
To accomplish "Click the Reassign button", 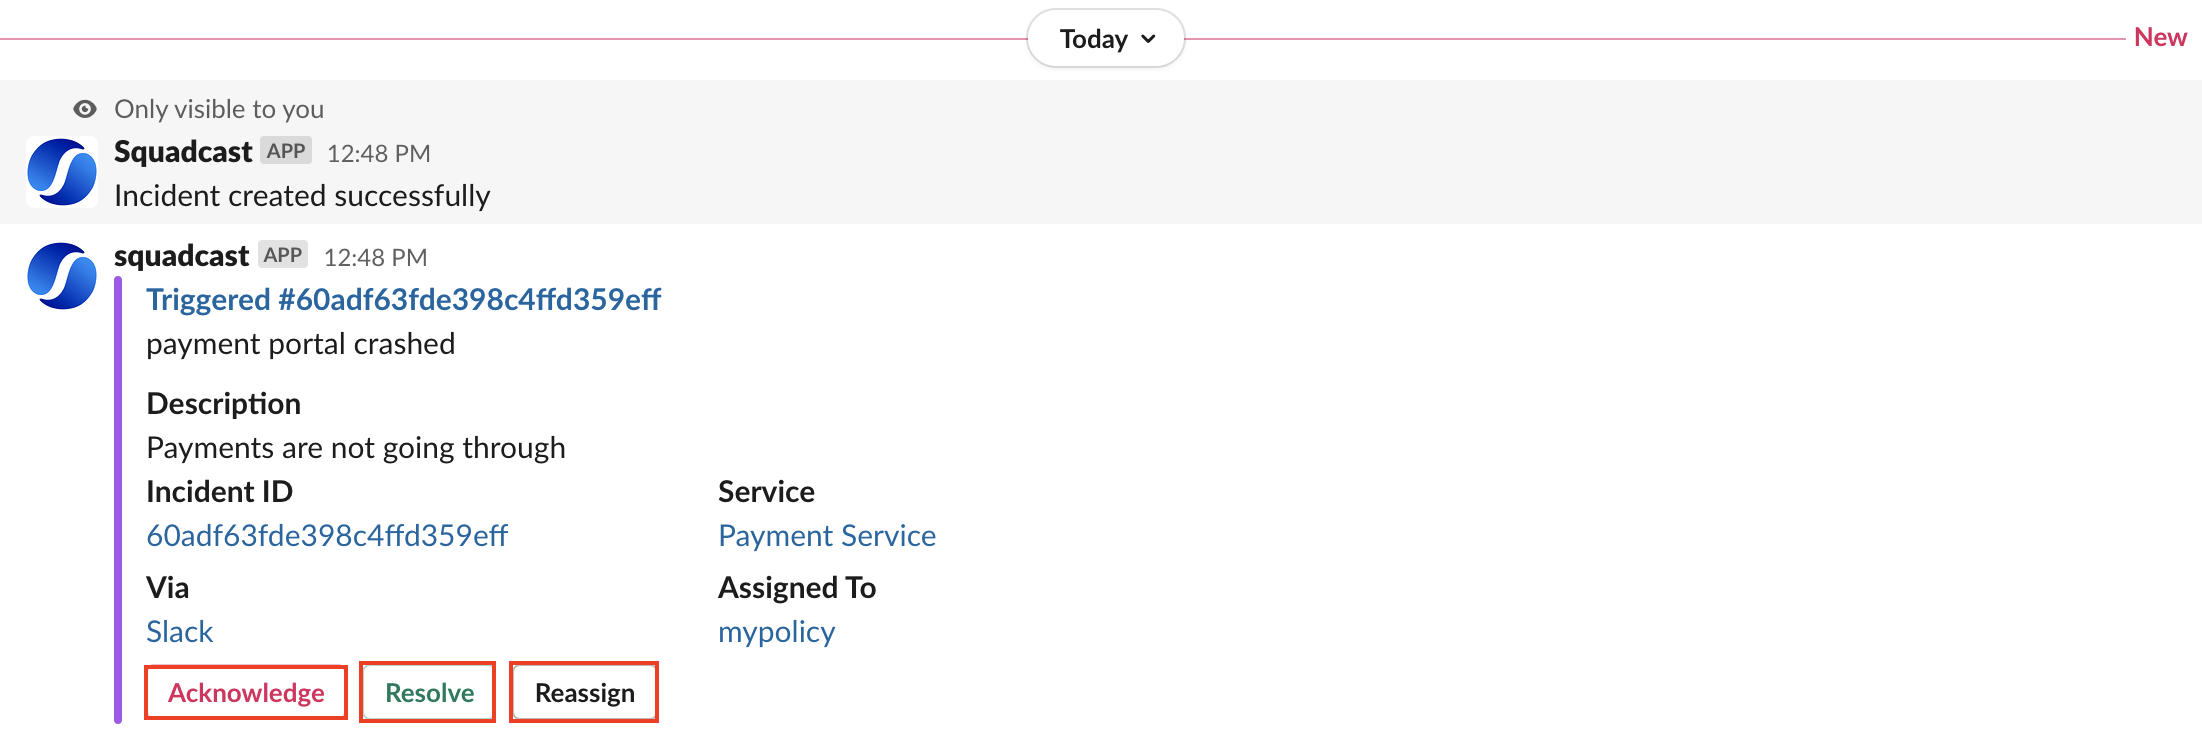I will (584, 692).
